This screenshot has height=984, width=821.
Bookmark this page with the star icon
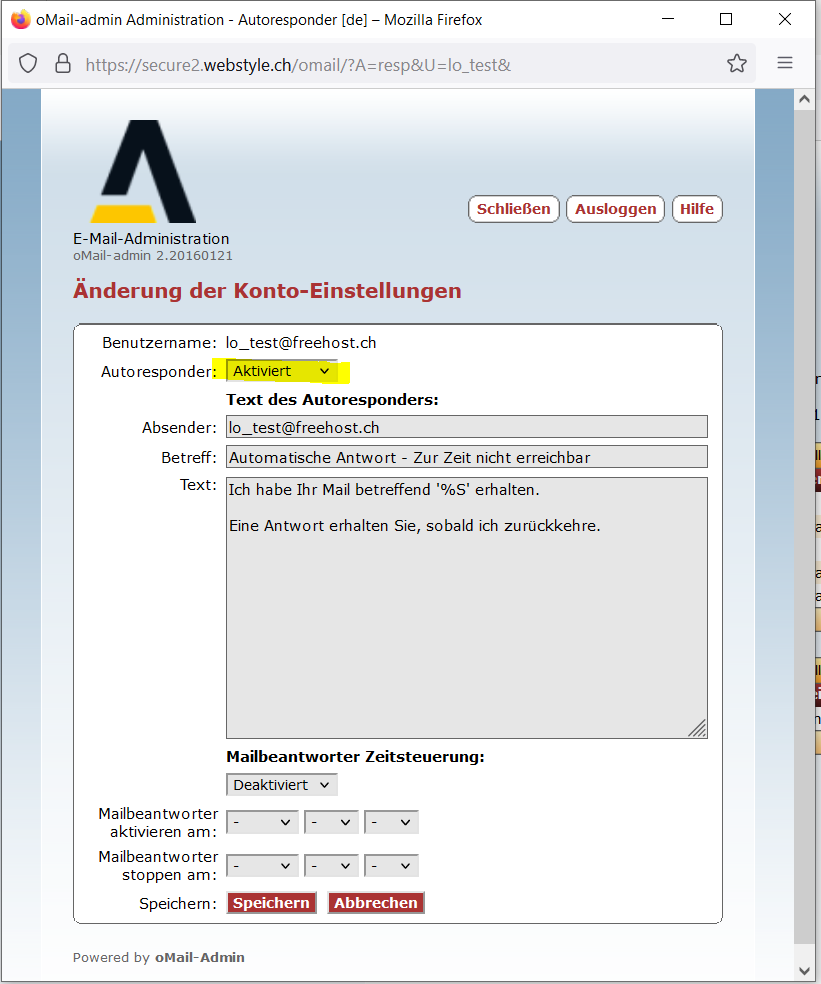pyautogui.click(x=737, y=64)
